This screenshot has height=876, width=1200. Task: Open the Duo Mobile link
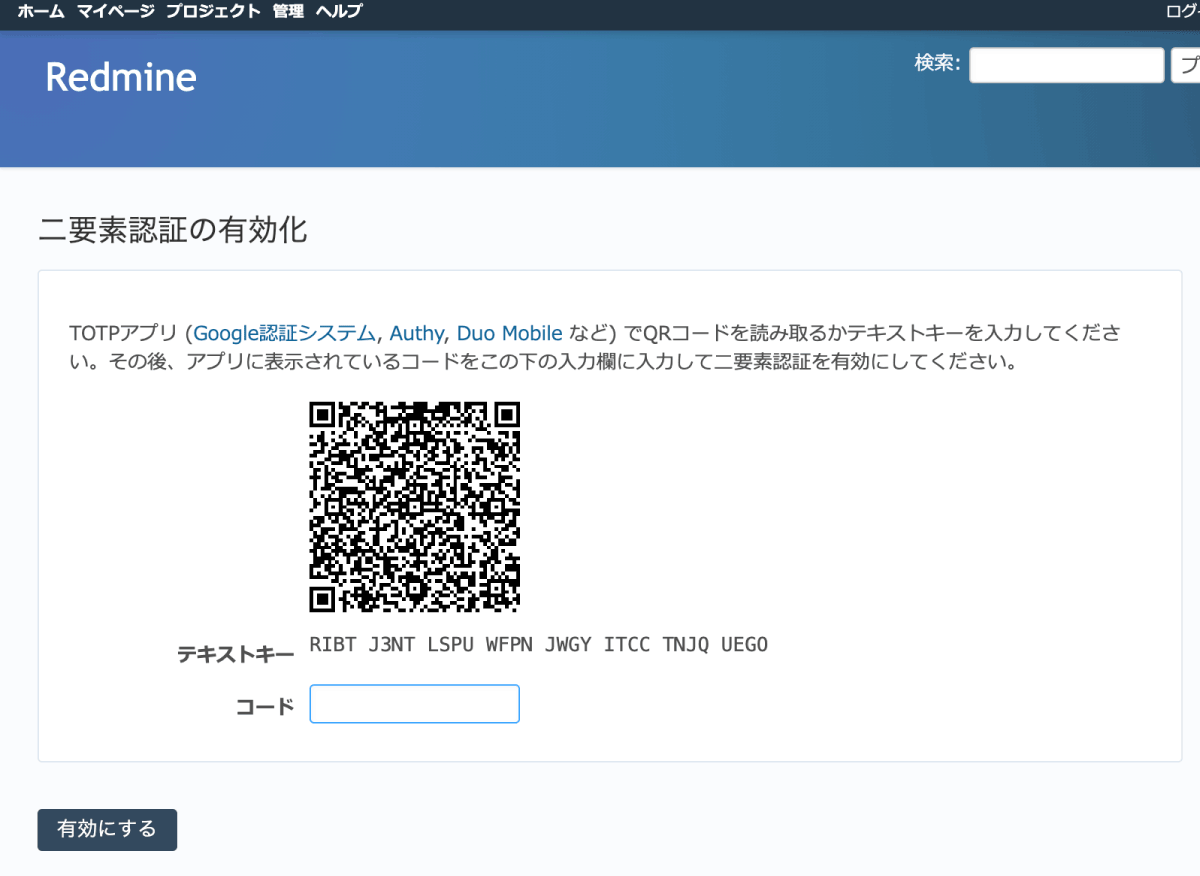[510, 333]
